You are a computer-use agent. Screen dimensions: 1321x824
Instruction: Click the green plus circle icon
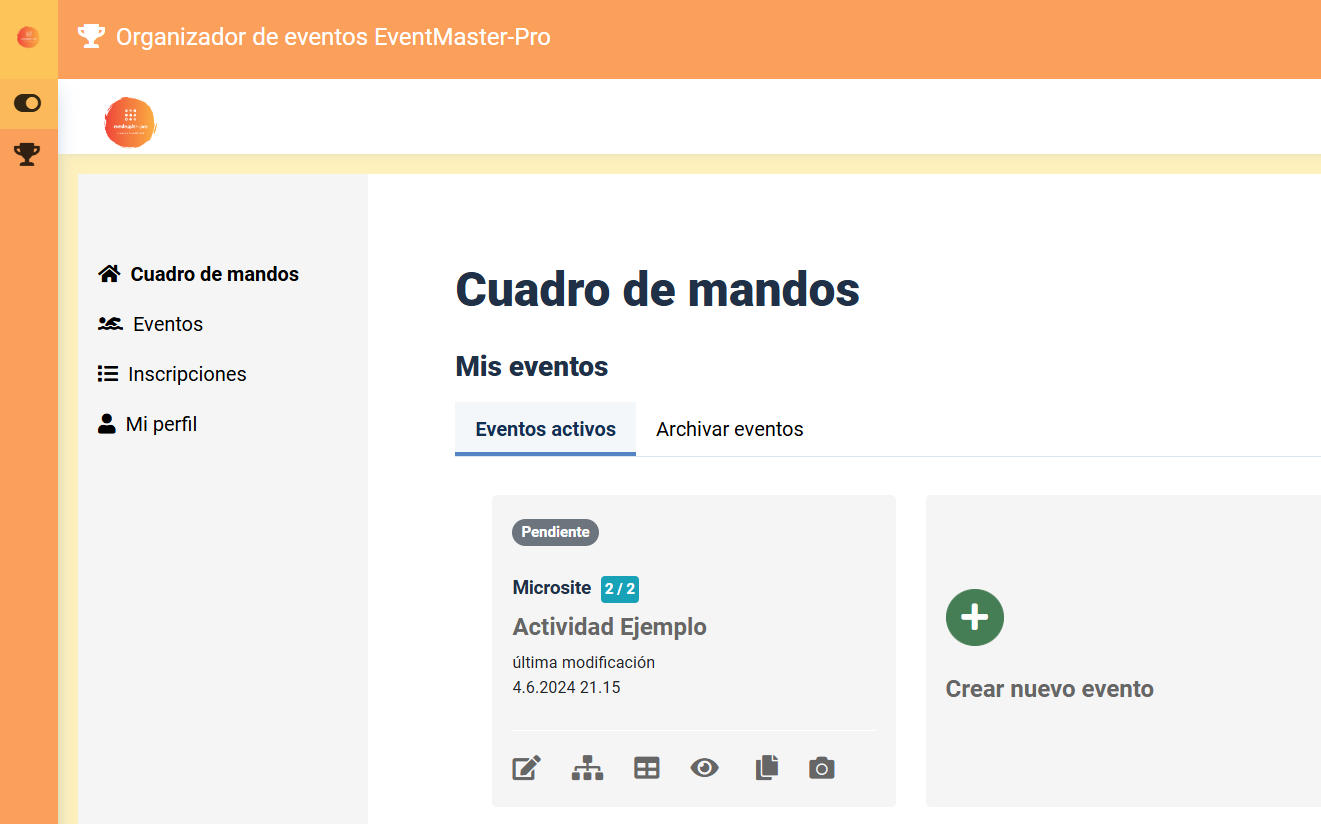(x=975, y=617)
